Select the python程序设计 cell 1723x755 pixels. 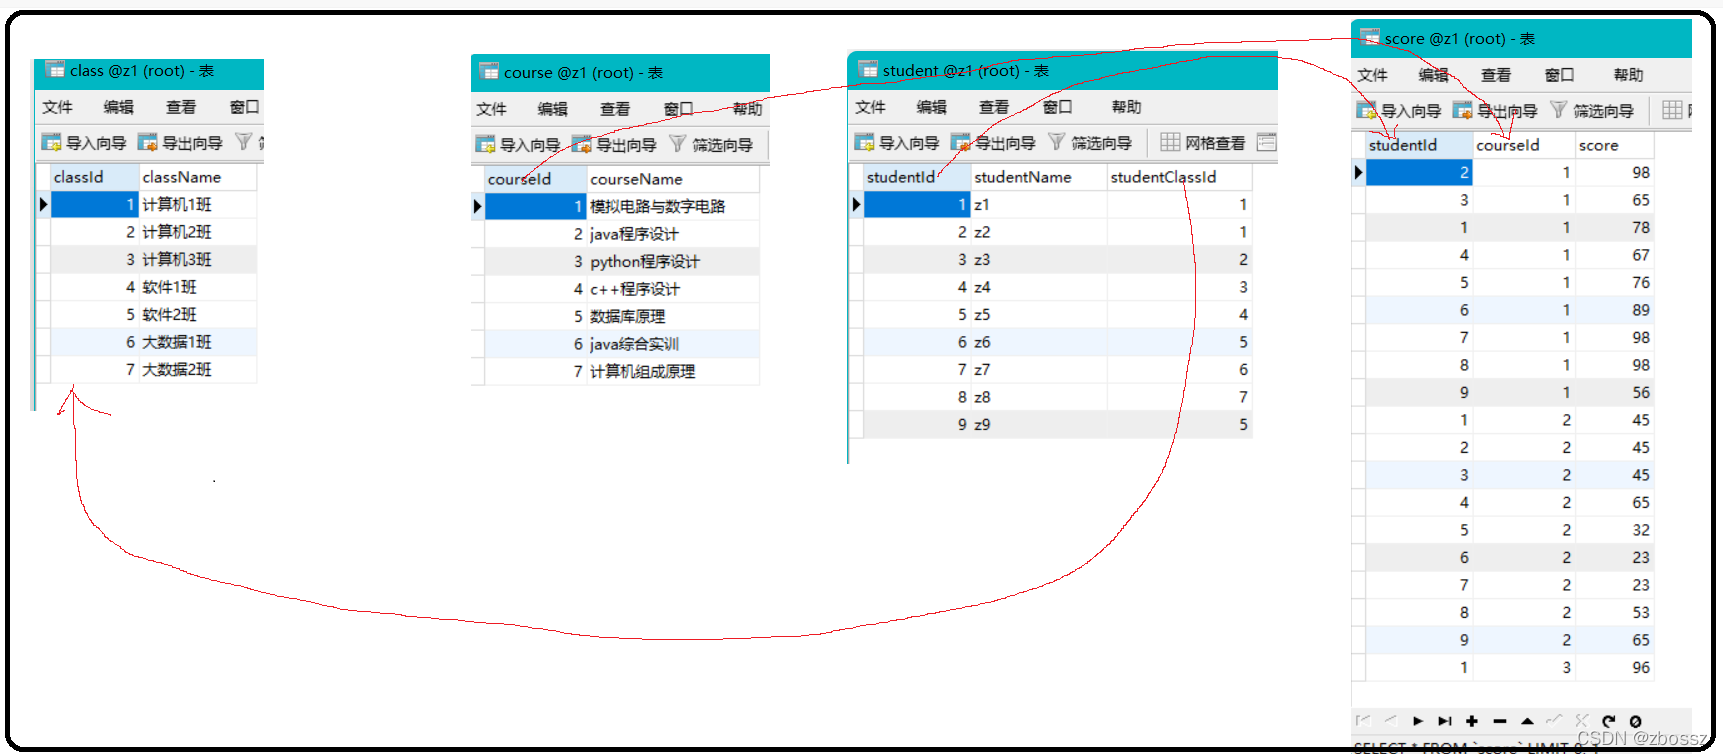[x=672, y=261]
